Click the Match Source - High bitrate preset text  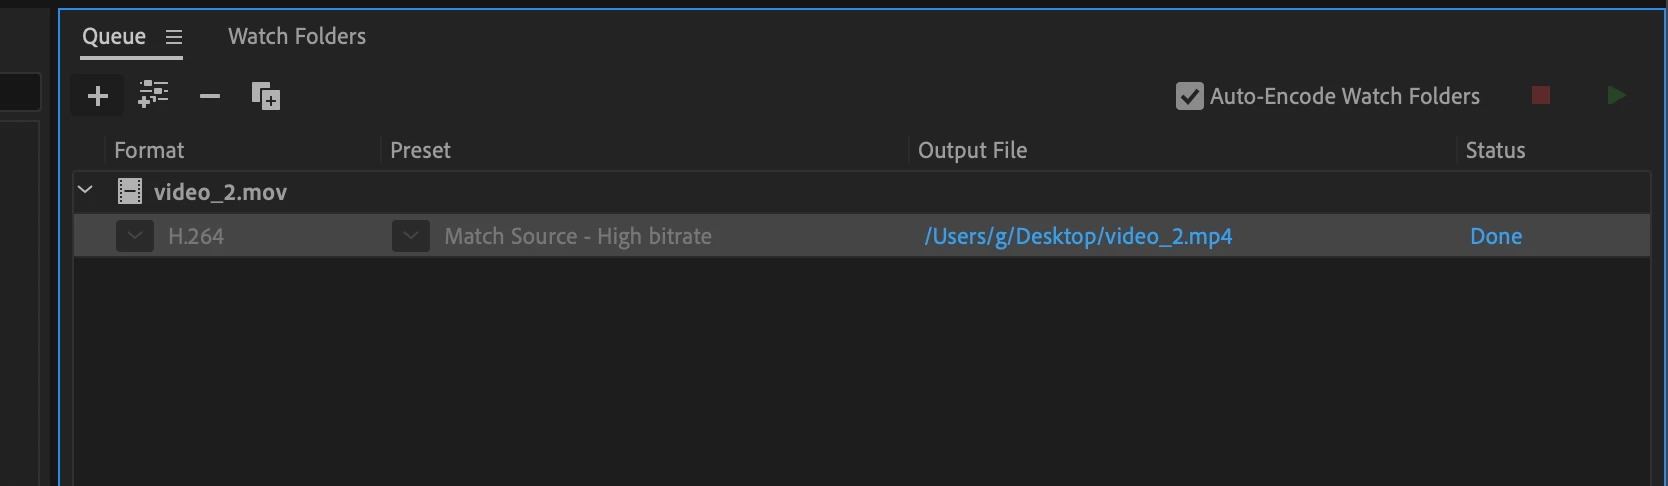coord(578,236)
